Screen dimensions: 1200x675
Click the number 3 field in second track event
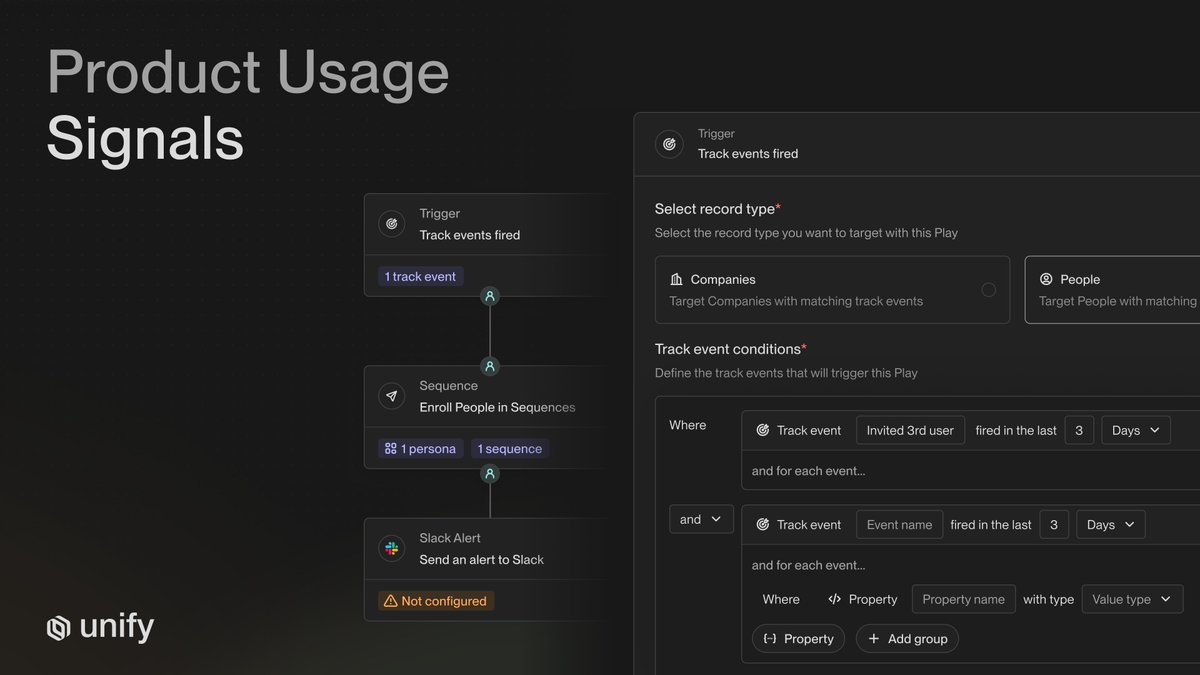pos(1054,524)
